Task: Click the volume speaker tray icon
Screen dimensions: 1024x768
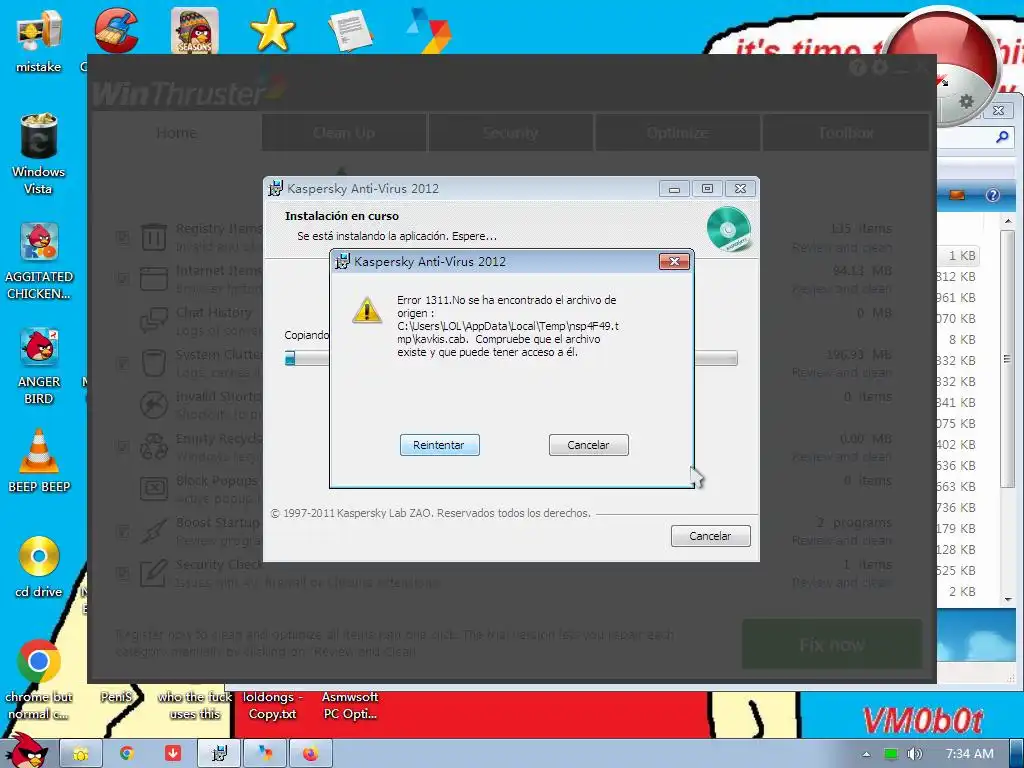Action: tap(914, 754)
